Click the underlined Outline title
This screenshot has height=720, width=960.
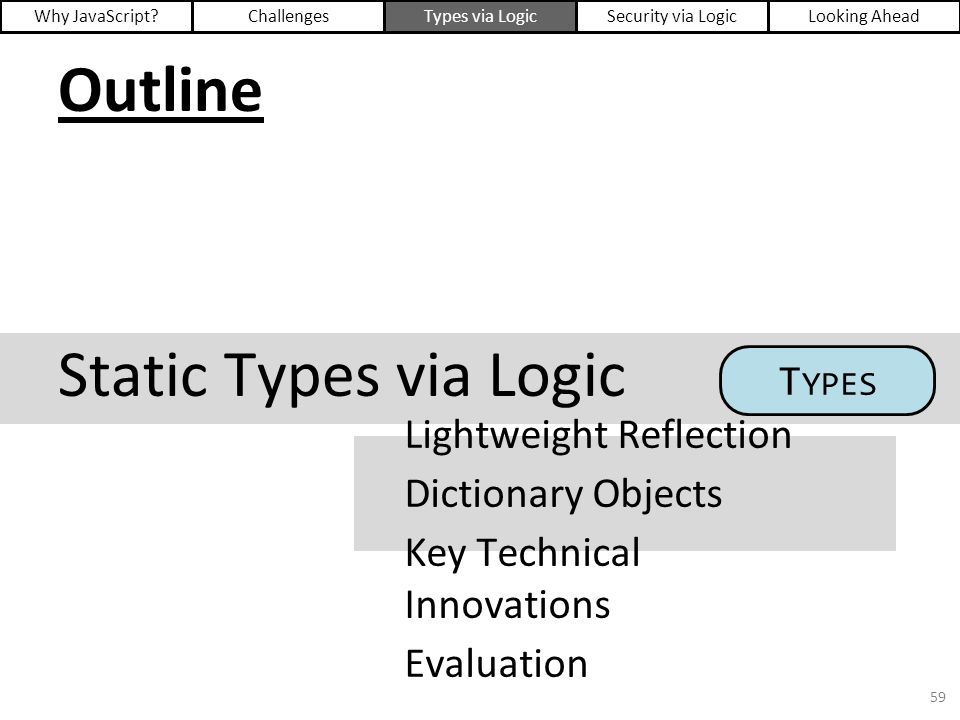[x=160, y=92]
